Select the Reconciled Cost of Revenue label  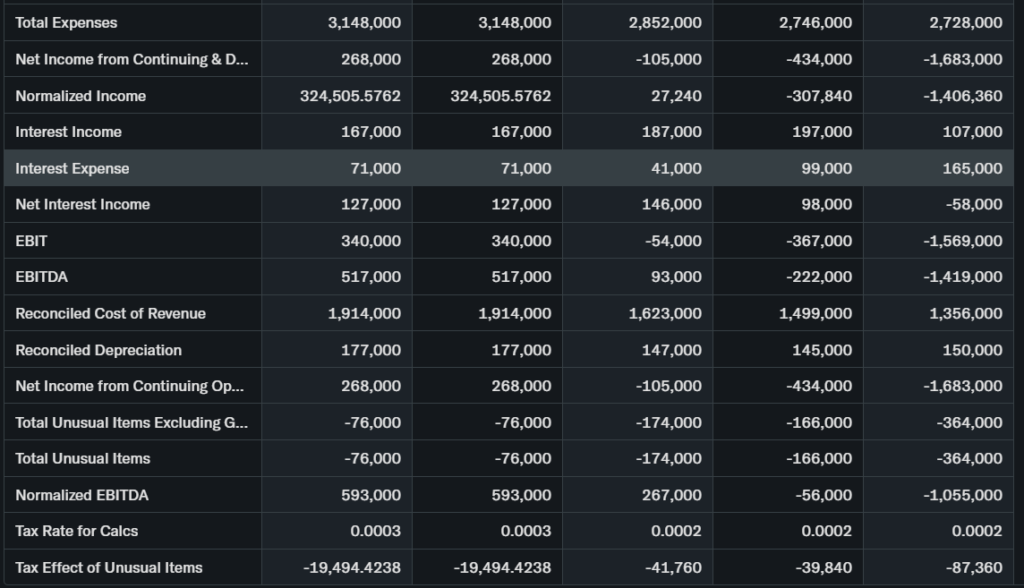[110, 313]
